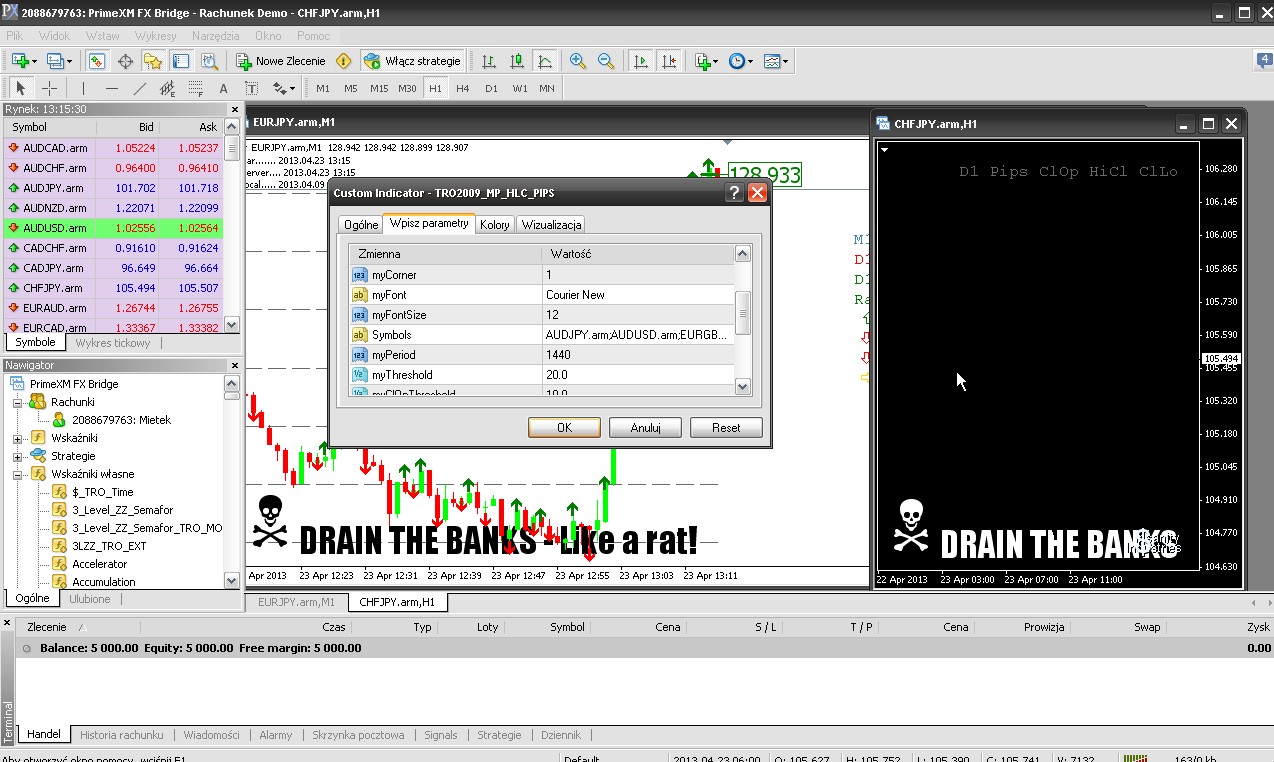Edit the myFontSize value 12
Image resolution: width=1274 pixels, height=762 pixels.
[639, 315]
